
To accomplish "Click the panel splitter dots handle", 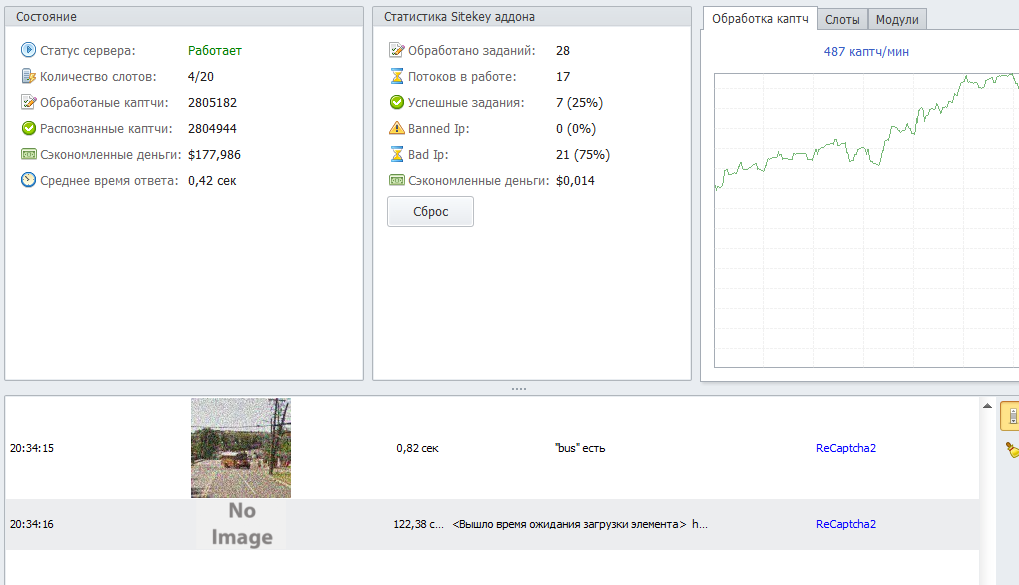I will point(519,389).
